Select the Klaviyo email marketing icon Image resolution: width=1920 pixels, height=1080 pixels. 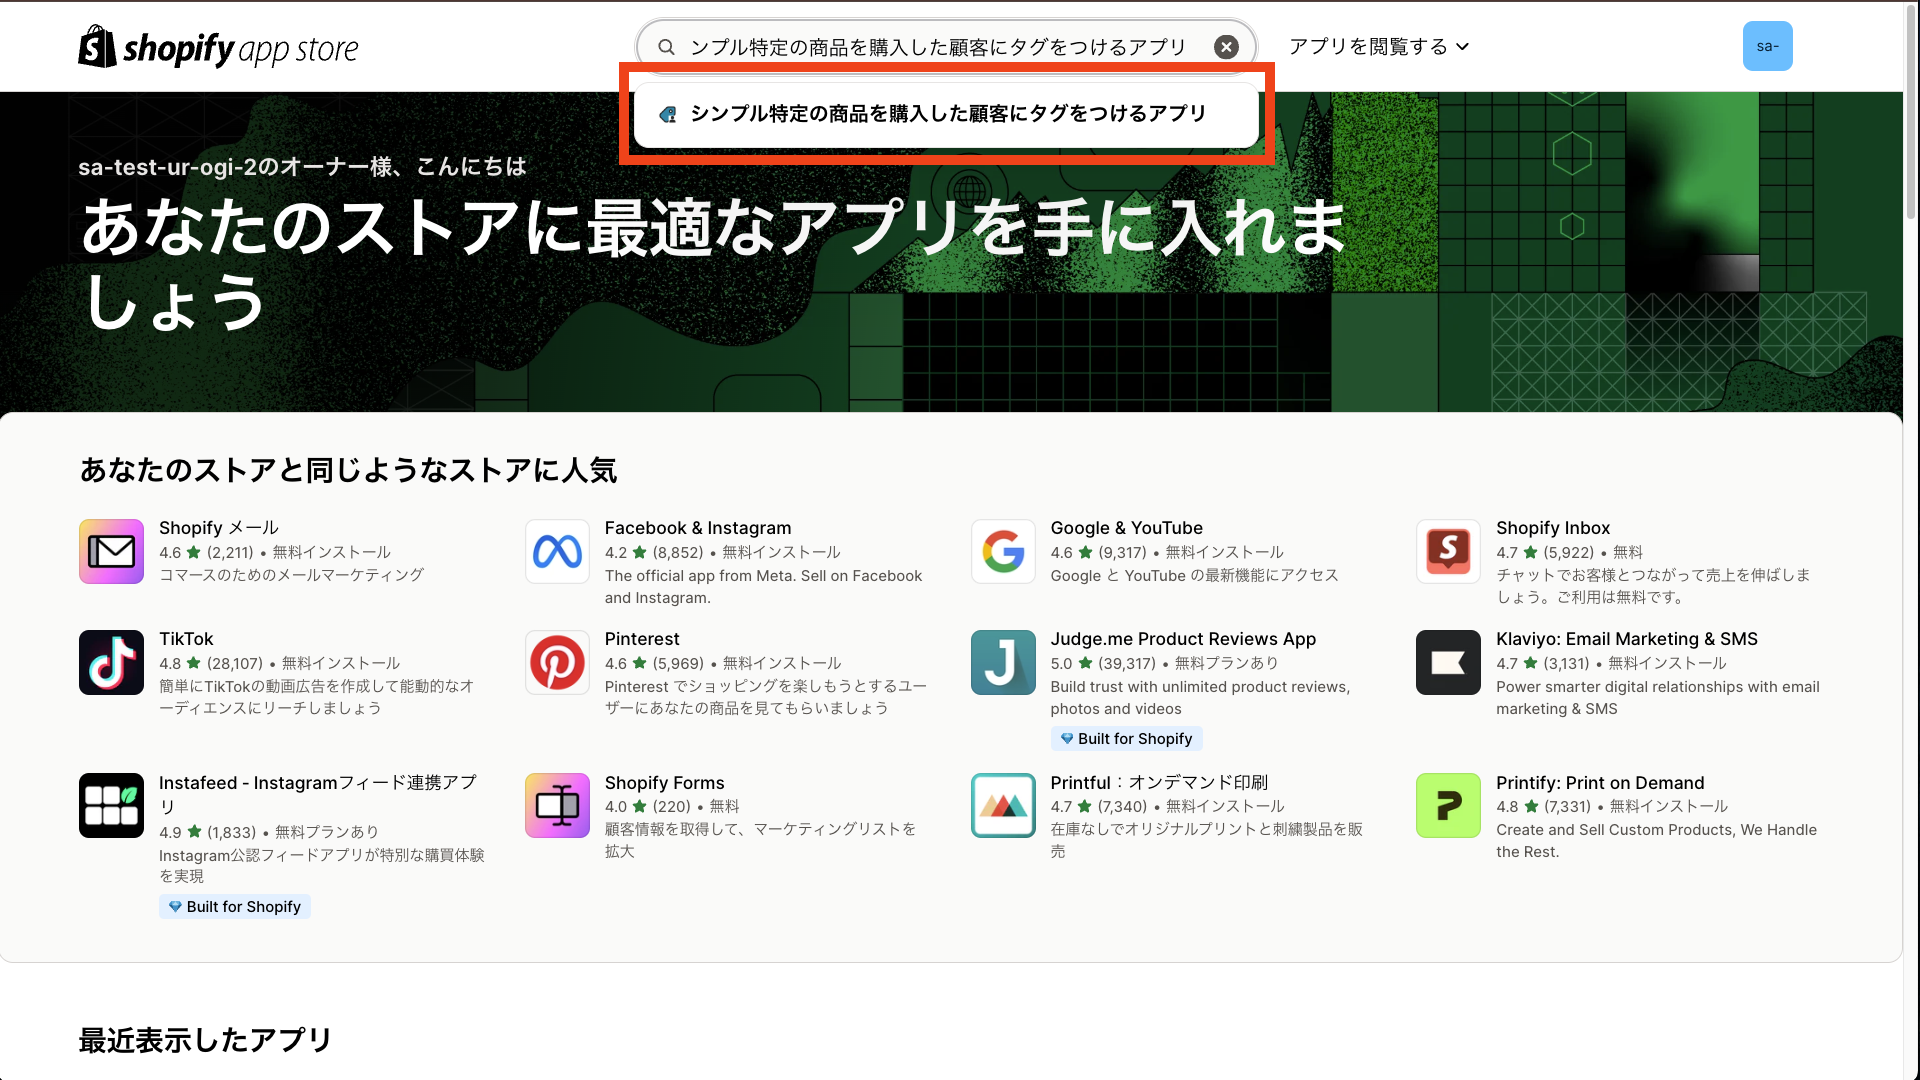pos(1448,662)
